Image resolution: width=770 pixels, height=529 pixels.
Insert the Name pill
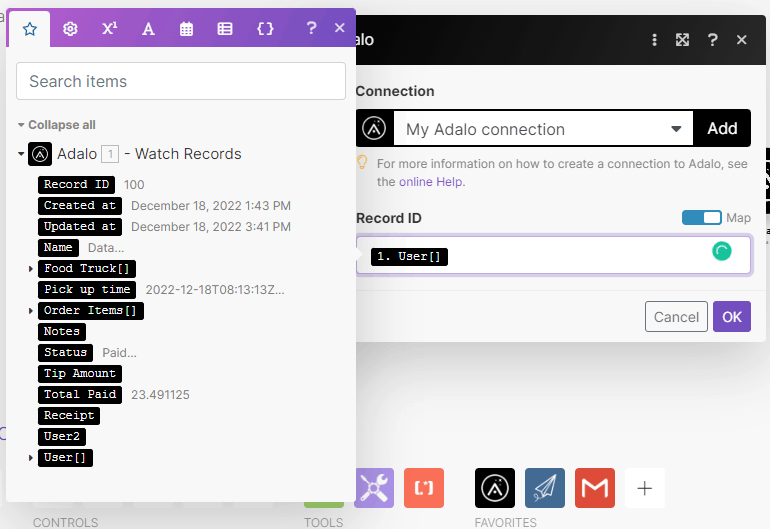point(58,248)
